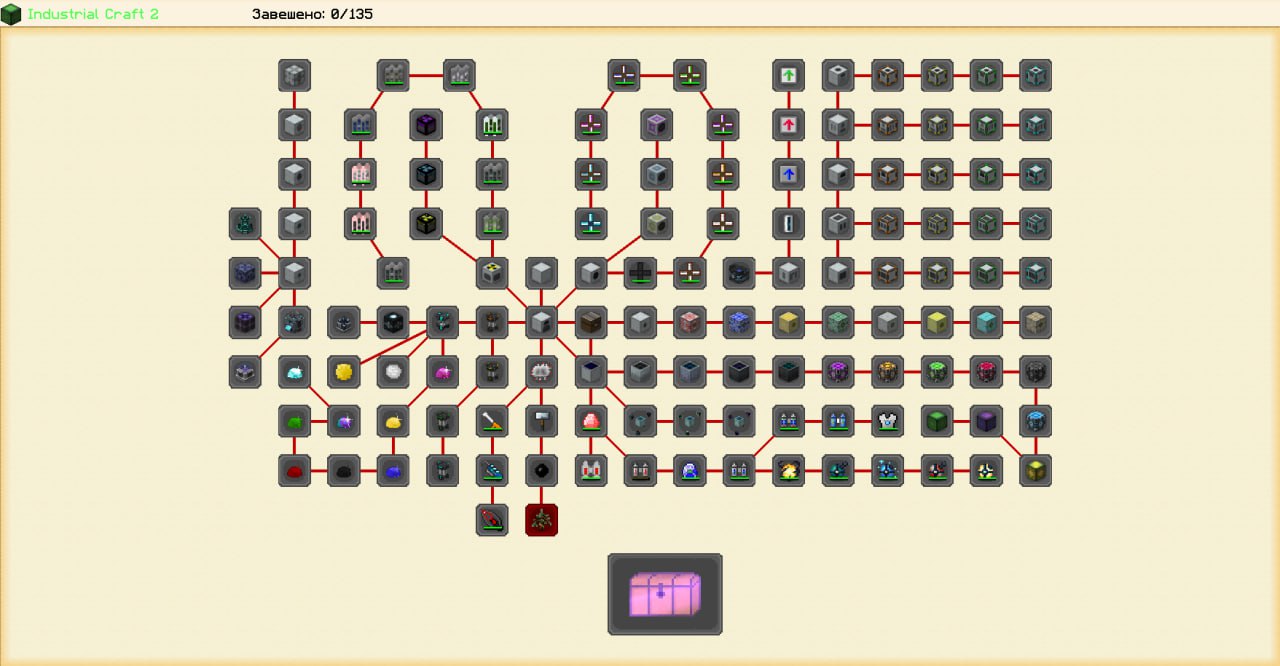Screen dimensions: 1280x666
Task: Open the green dust pile quest
Action: (294, 421)
